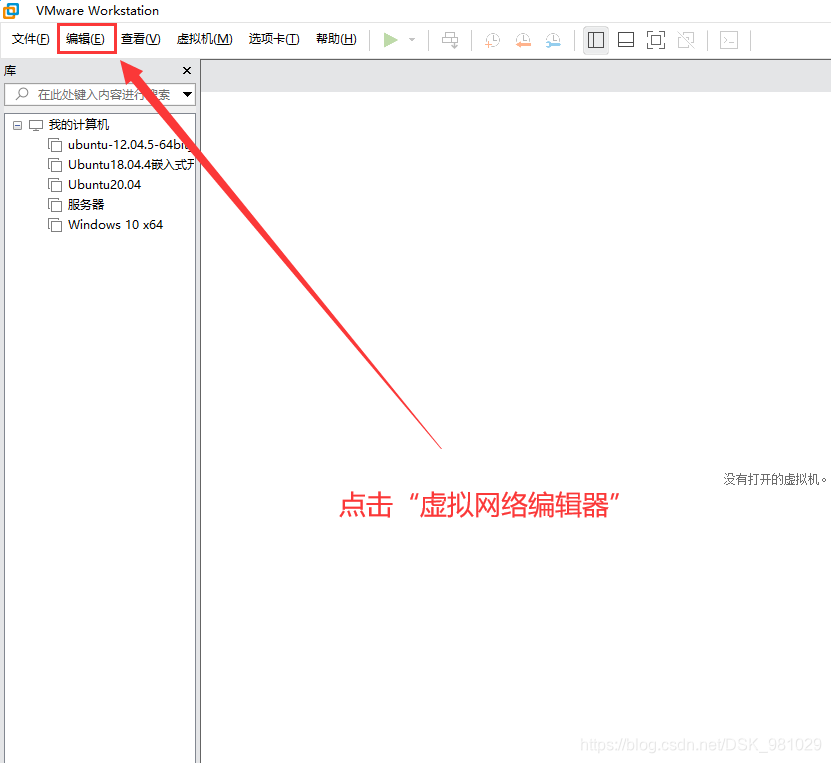Select 我的计算机 in the library tree
This screenshot has width=831, height=763.
pos(78,125)
